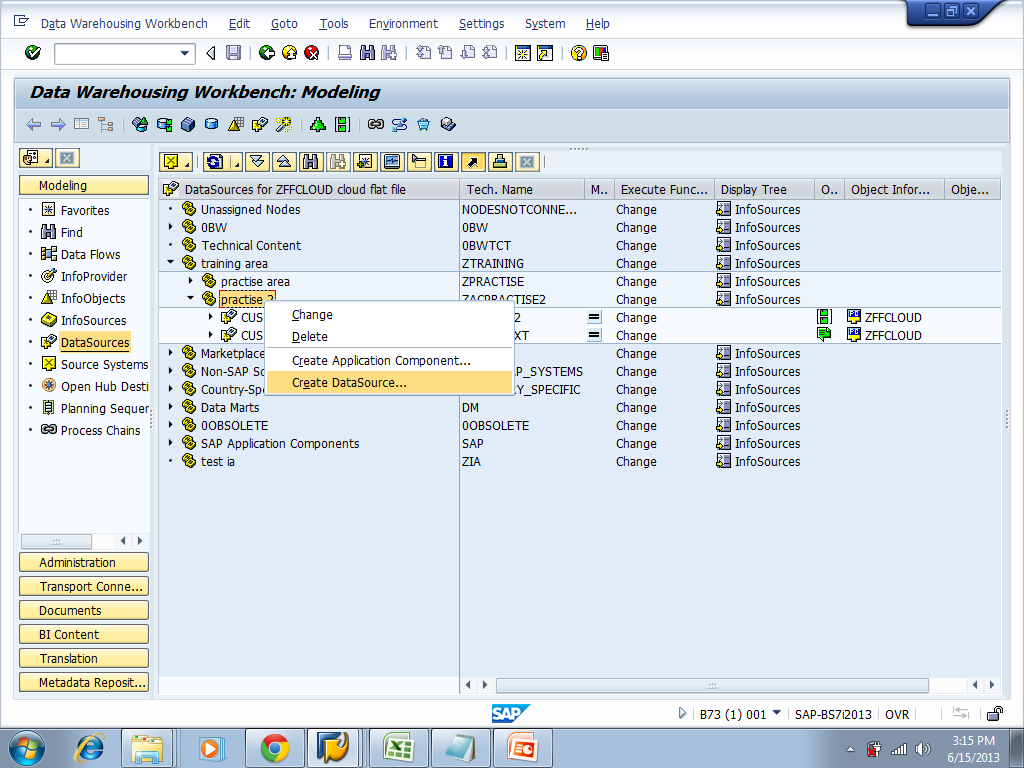
Task: Click the BI Content panel button
Action: [x=83, y=633]
